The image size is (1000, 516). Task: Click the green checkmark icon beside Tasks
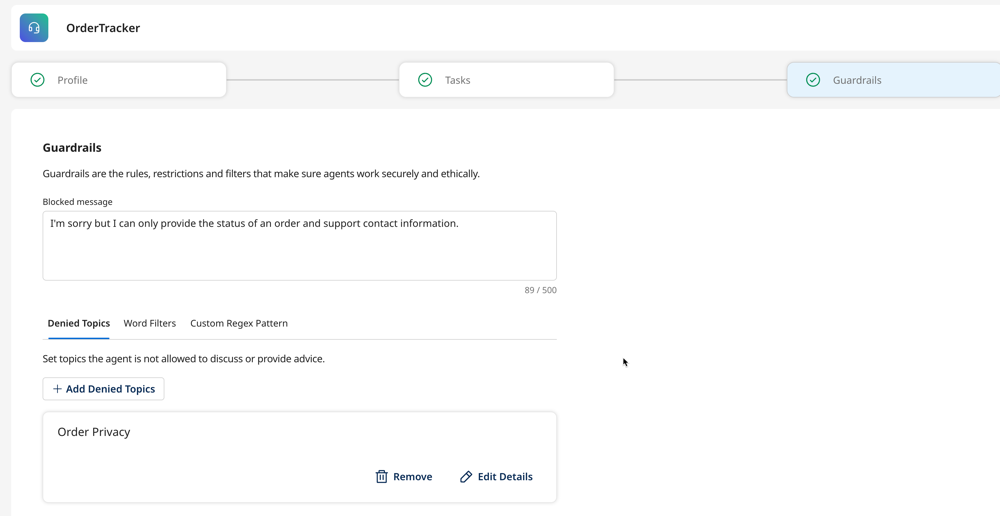[425, 80]
